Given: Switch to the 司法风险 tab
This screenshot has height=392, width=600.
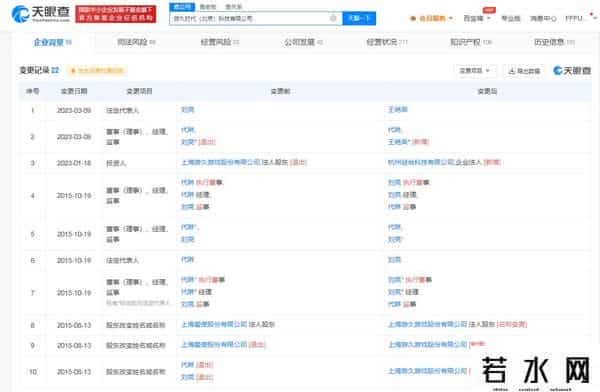Looking at the screenshot, I should pyautogui.click(x=136, y=42).
